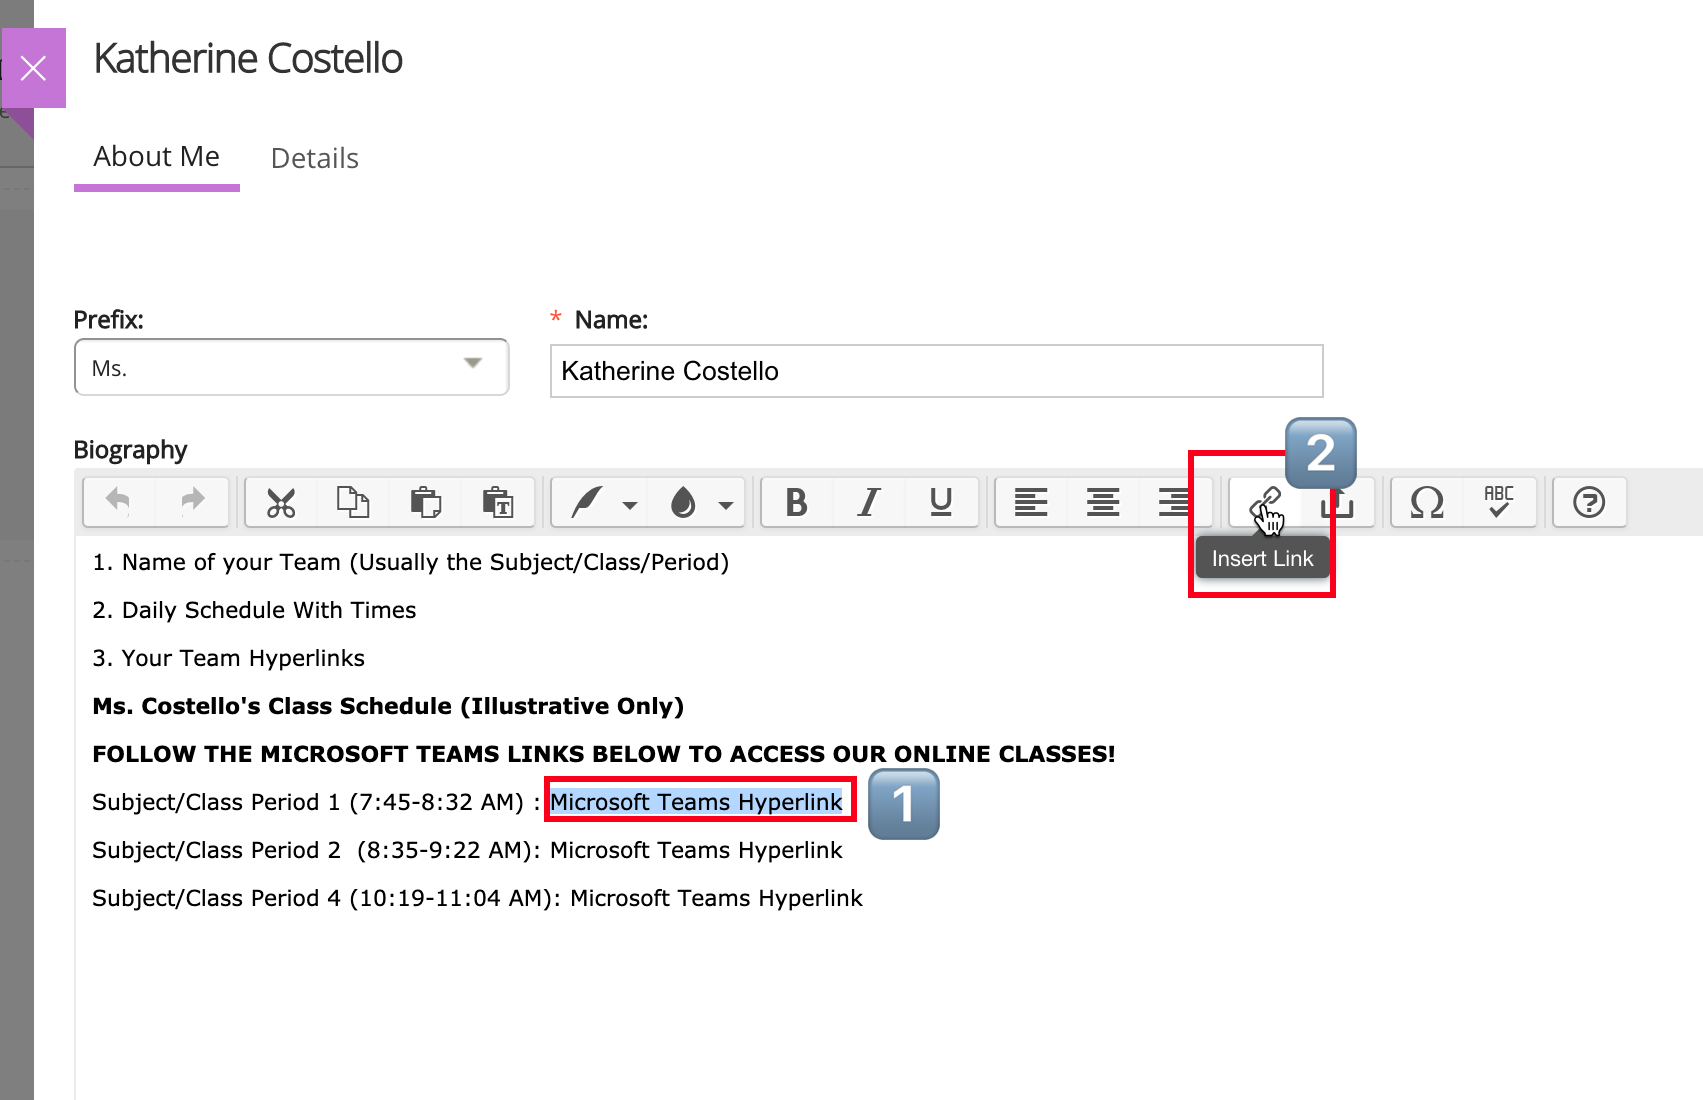
Task: Open the editor help question mark
Action: [x=1589, y=501]
